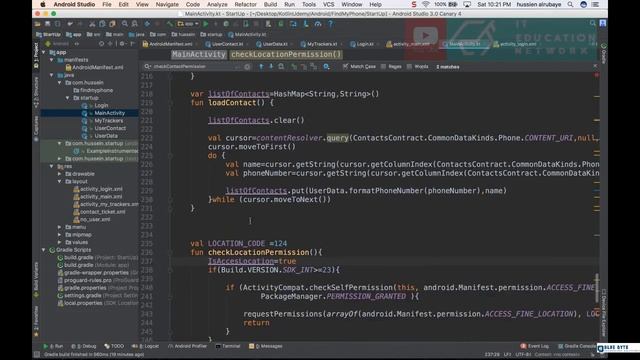Click checkLocationPermission() breadcrumb

click(286, 54)
